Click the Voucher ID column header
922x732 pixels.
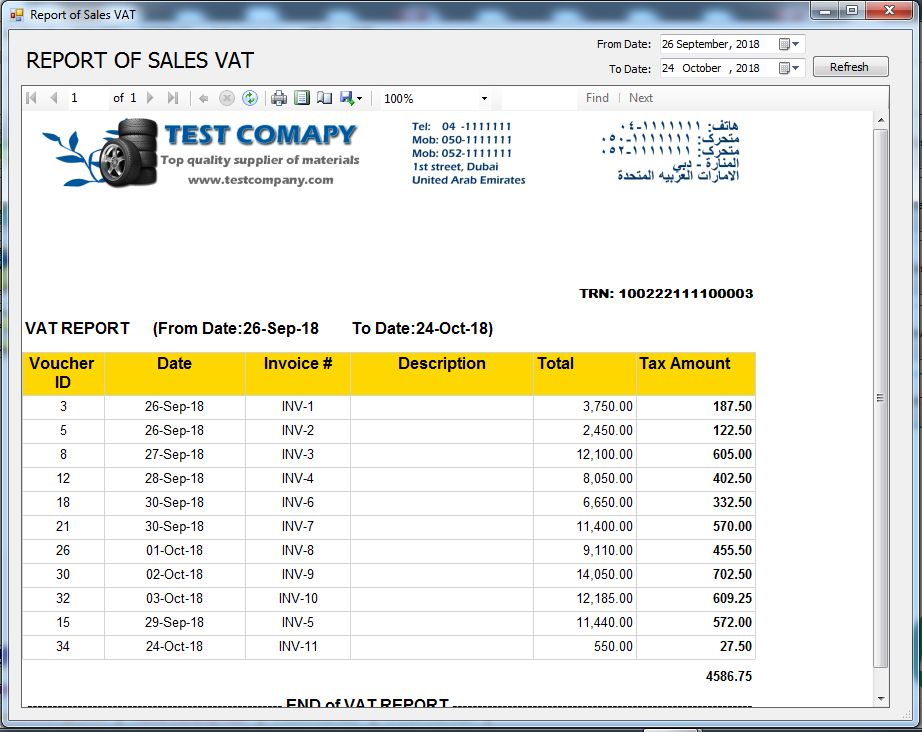click(x=63, y=373)
